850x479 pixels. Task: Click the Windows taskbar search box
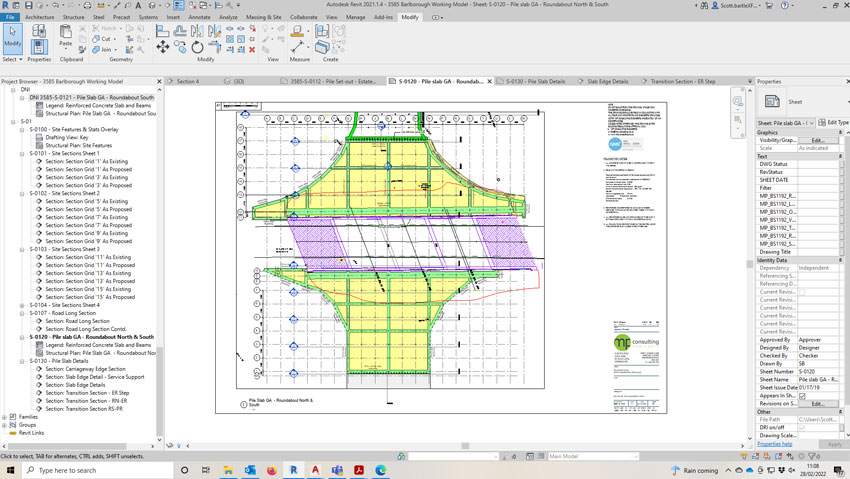(x=95, y=469)
